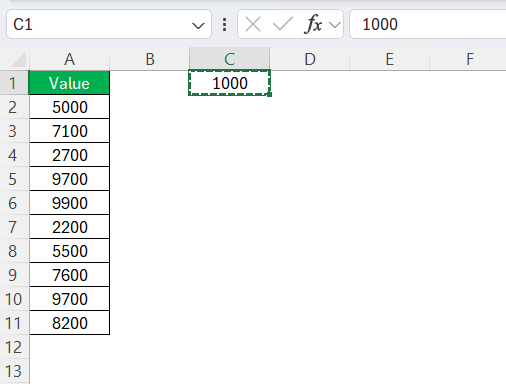
Task: Select row 11 header
Action: 14,323
